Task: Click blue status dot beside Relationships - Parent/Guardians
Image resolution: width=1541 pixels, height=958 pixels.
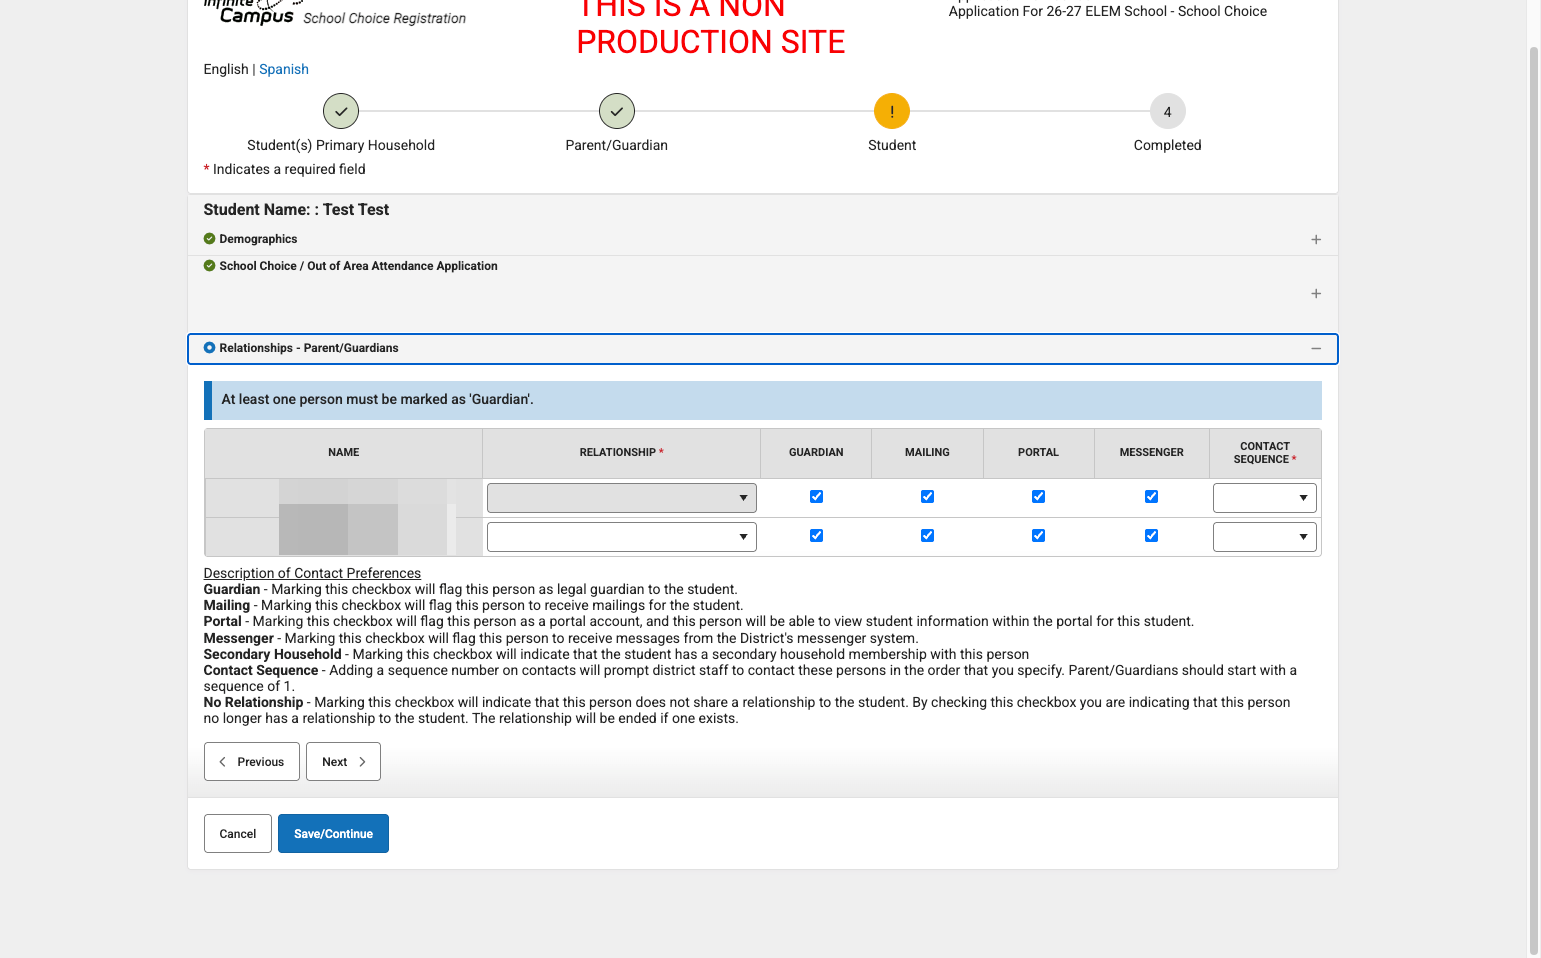Action: 209,348
